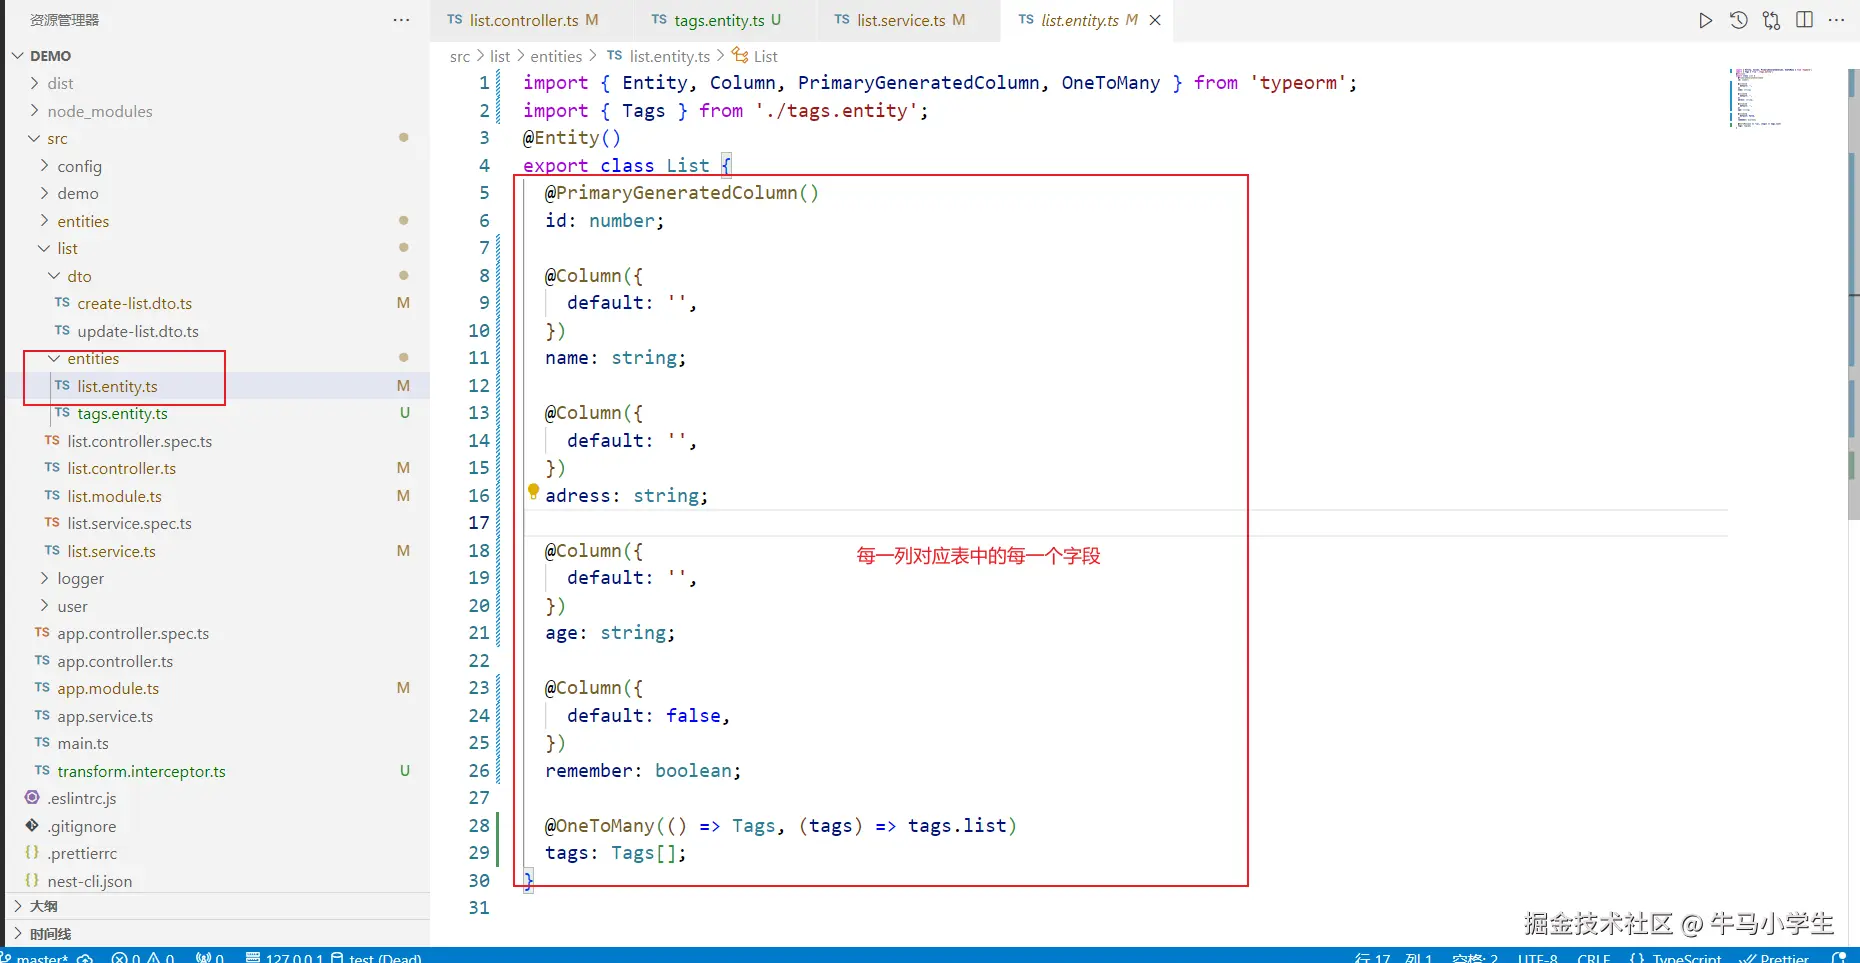The width and height of the screenshot is (1860, 963).
Task: Change the UTF-8 file encoding
Action: [1537, 957]
